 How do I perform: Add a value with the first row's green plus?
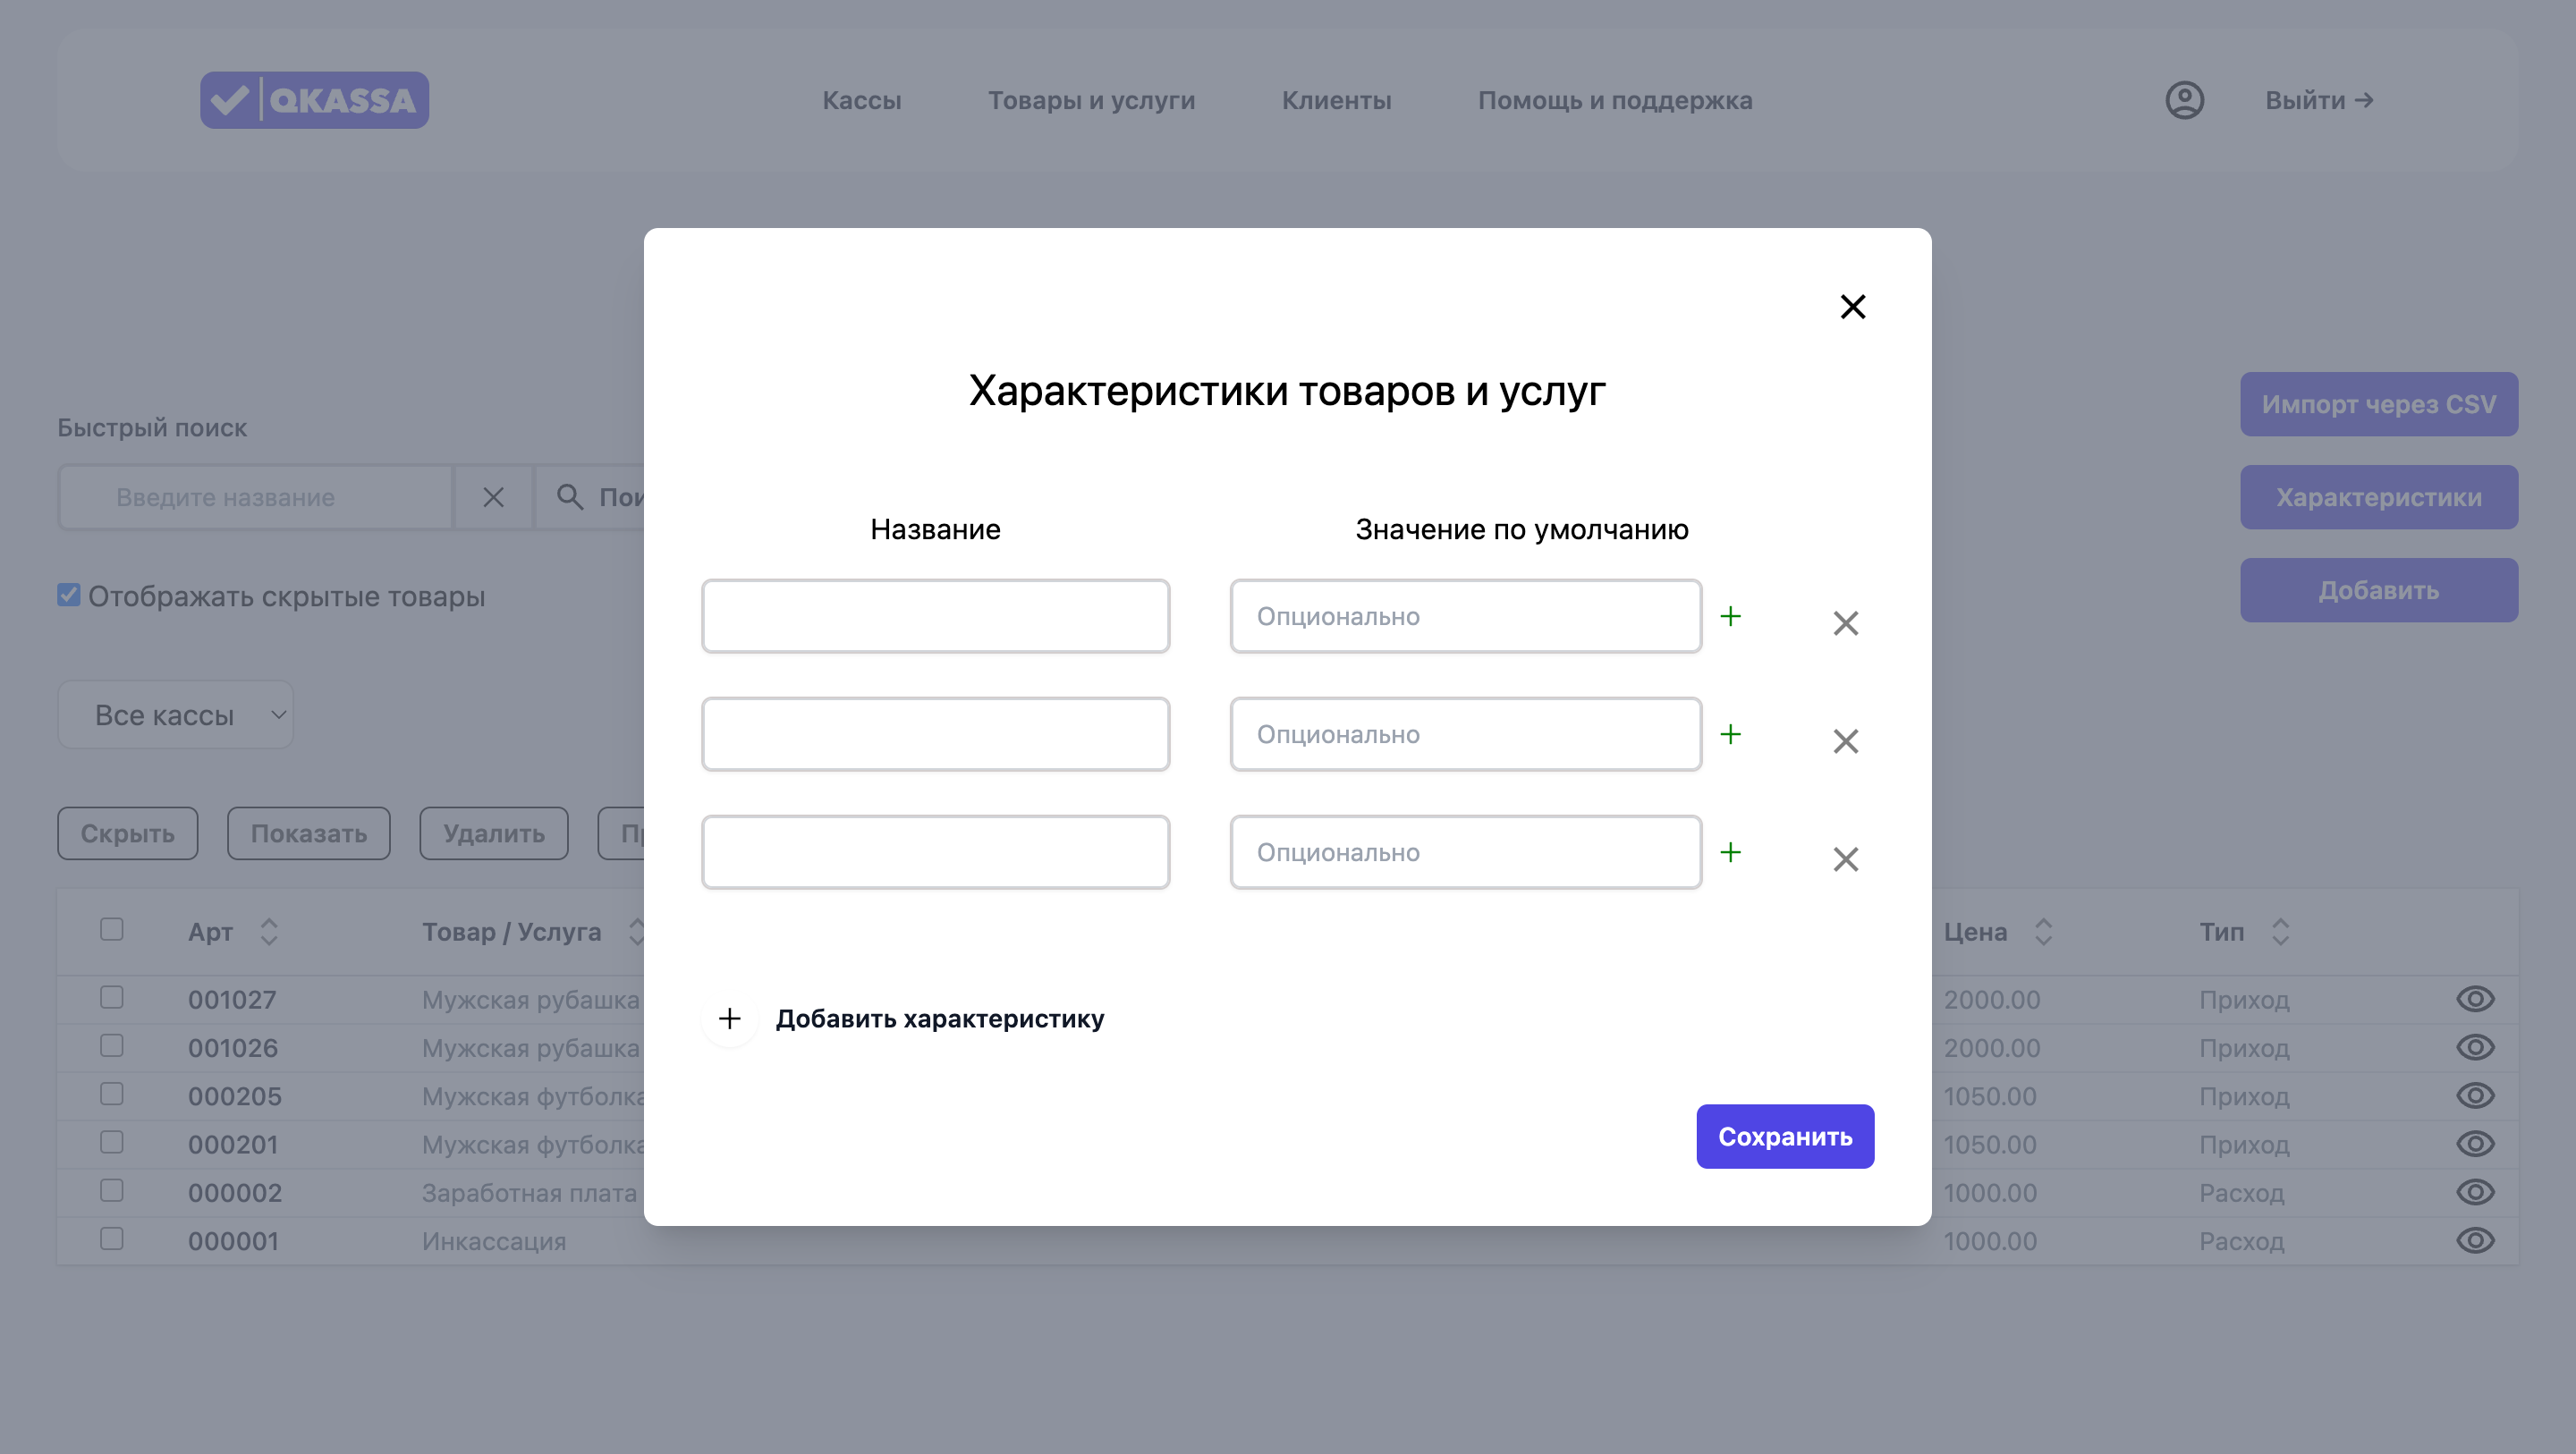tap(1731, 616)
